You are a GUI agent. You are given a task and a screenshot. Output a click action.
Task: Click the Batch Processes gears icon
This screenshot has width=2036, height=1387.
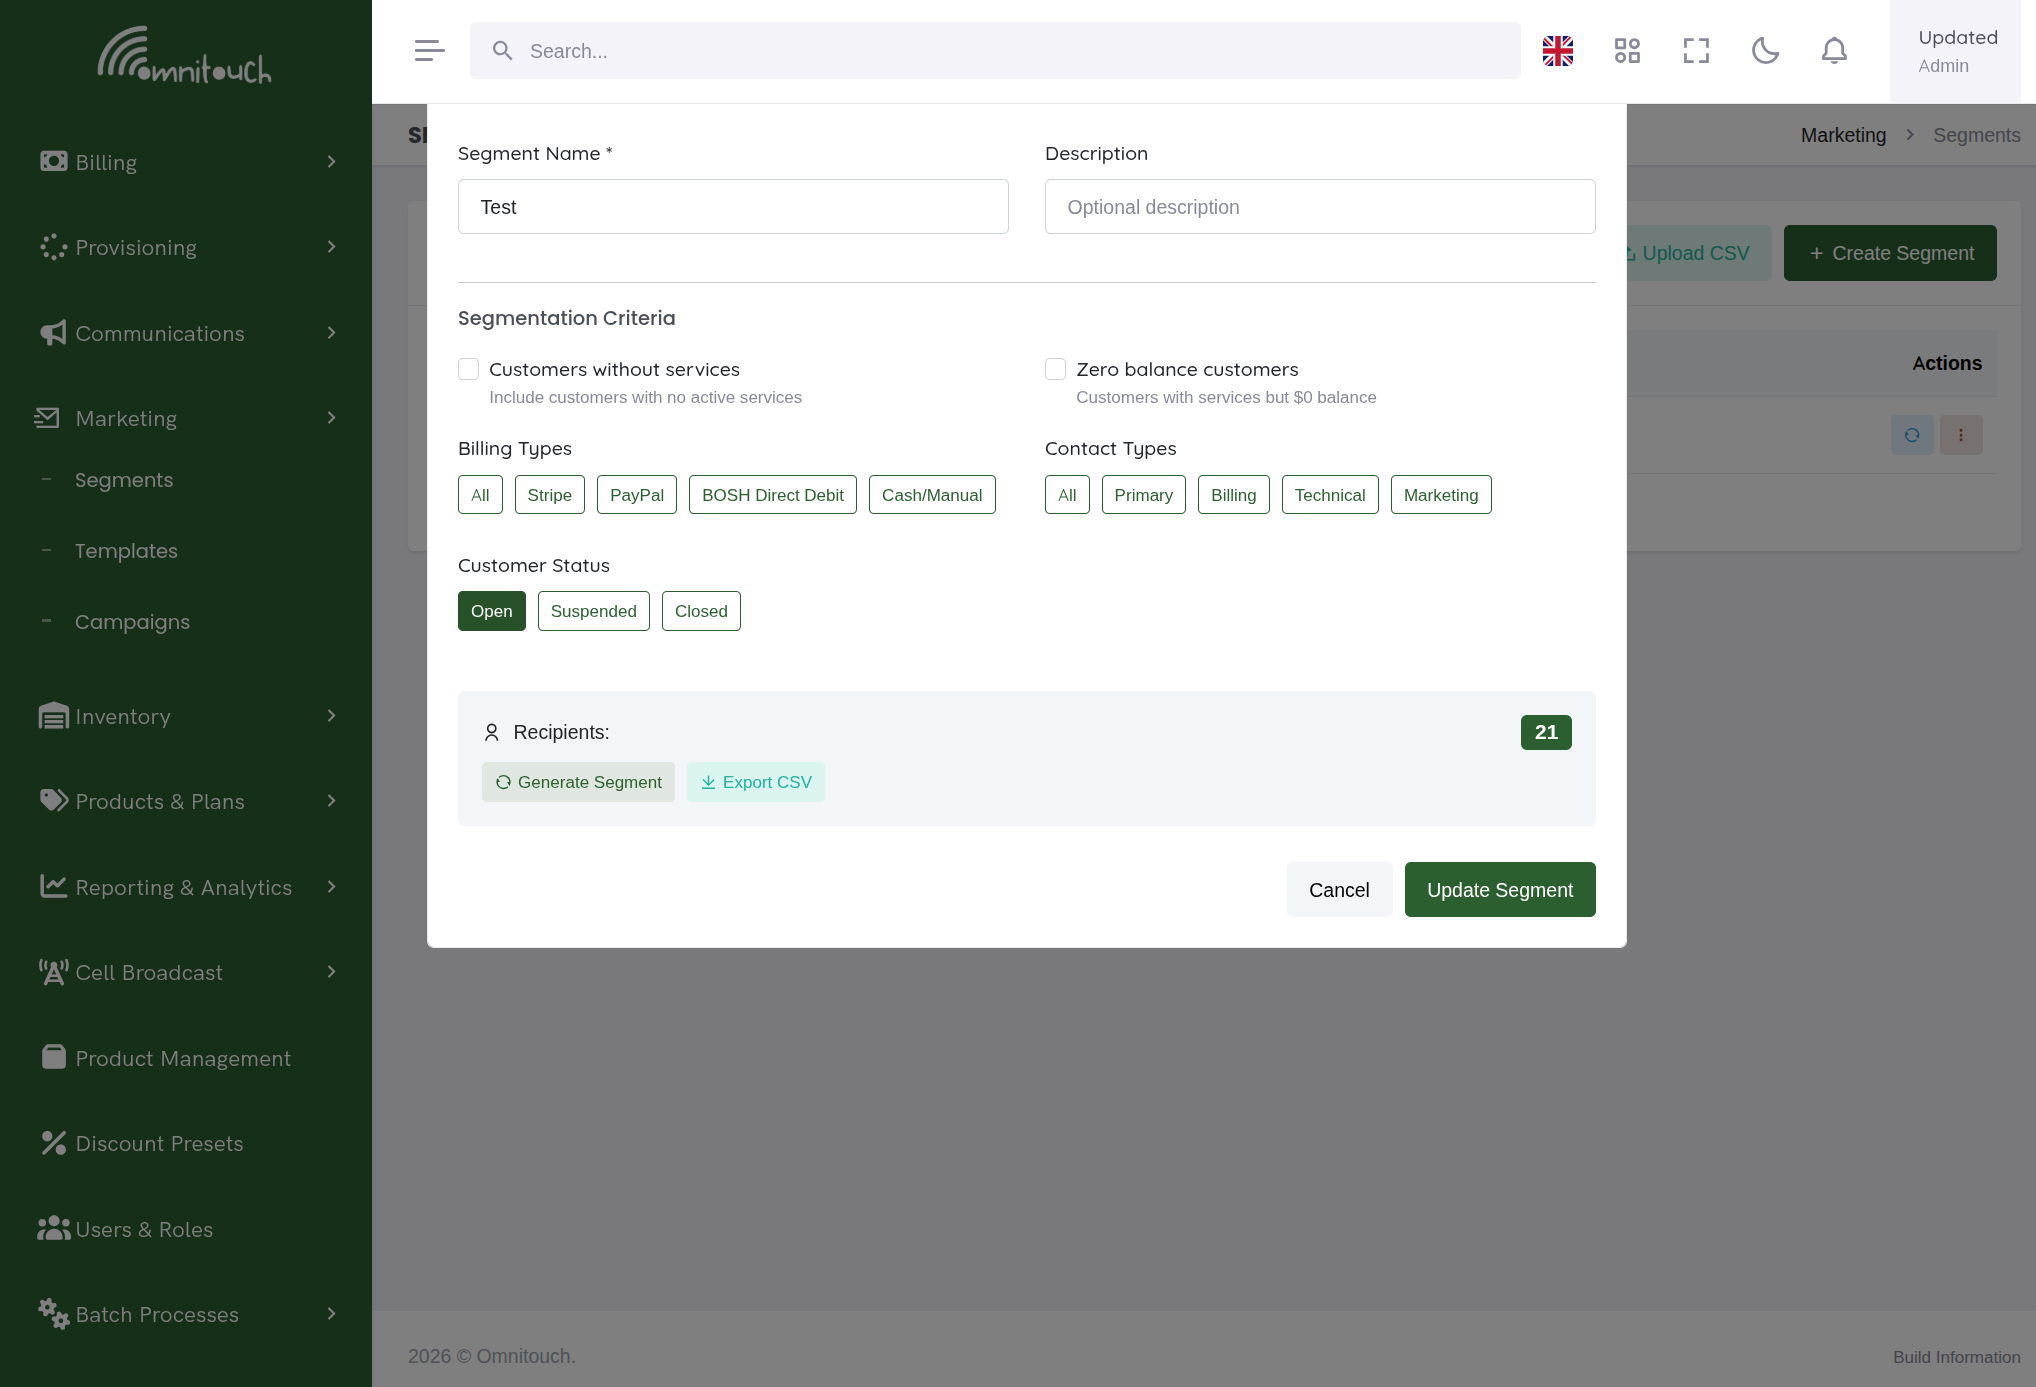[54, 1314]
